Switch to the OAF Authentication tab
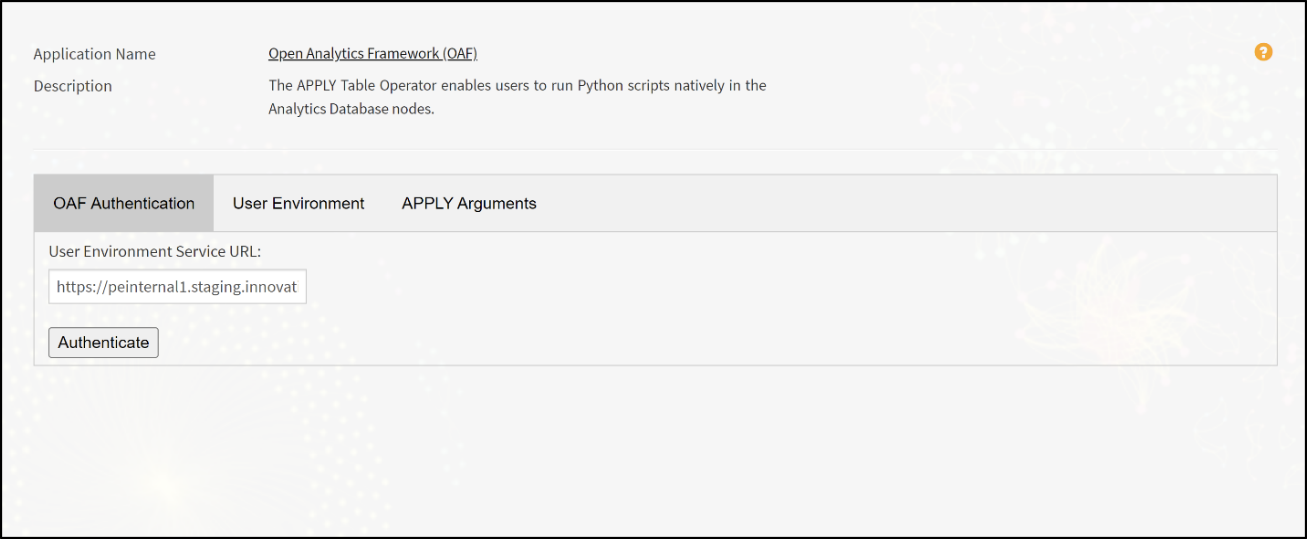This screenshot has width=1307, height=539. click(x=124, y=204)
